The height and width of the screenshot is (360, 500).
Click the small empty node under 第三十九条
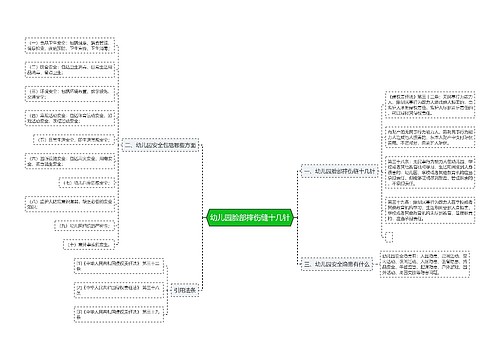(x=389, y=237)
